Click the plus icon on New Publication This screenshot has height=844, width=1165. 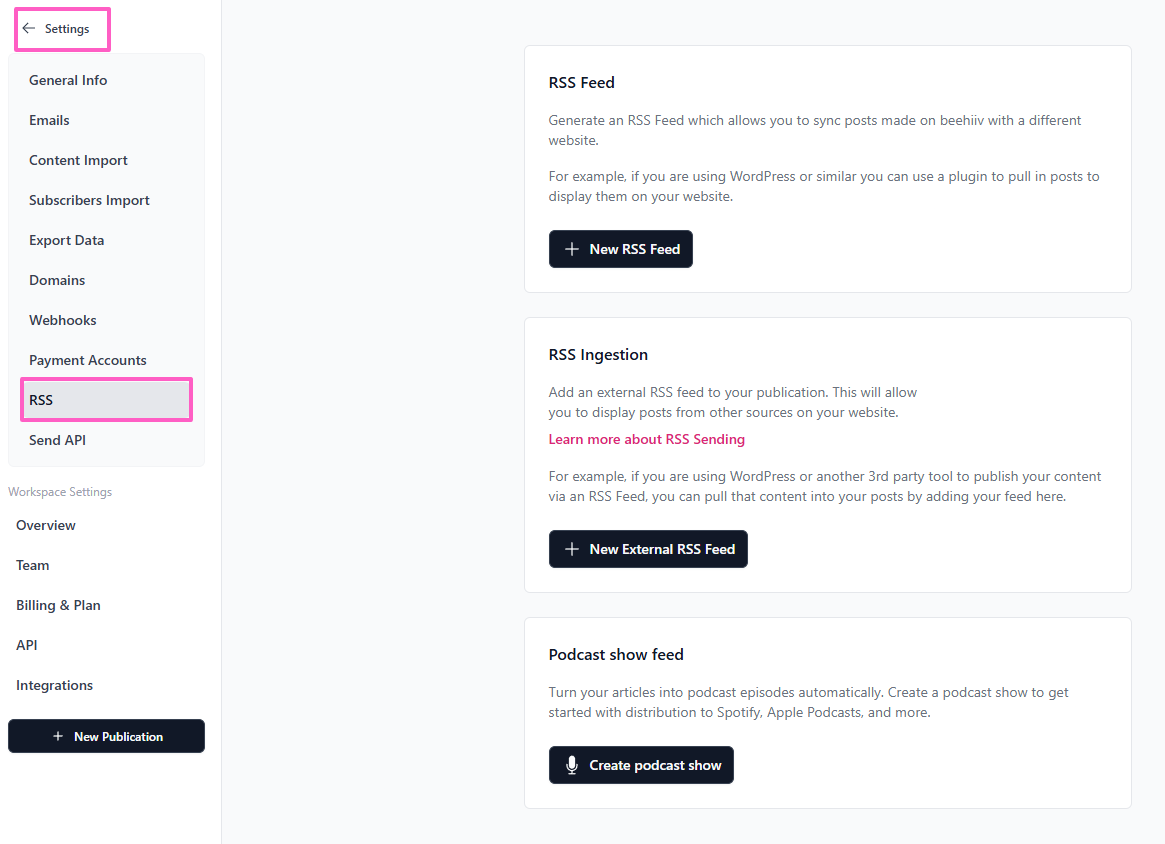(x=58, y=736)
